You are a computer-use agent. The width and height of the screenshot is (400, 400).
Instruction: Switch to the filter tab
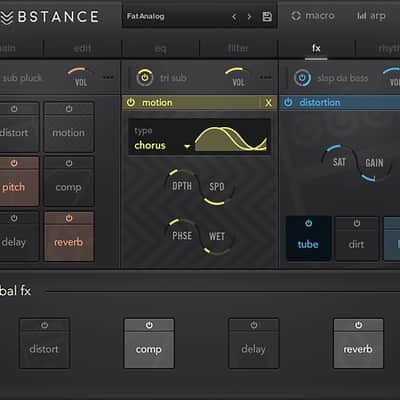pos(238,49)
